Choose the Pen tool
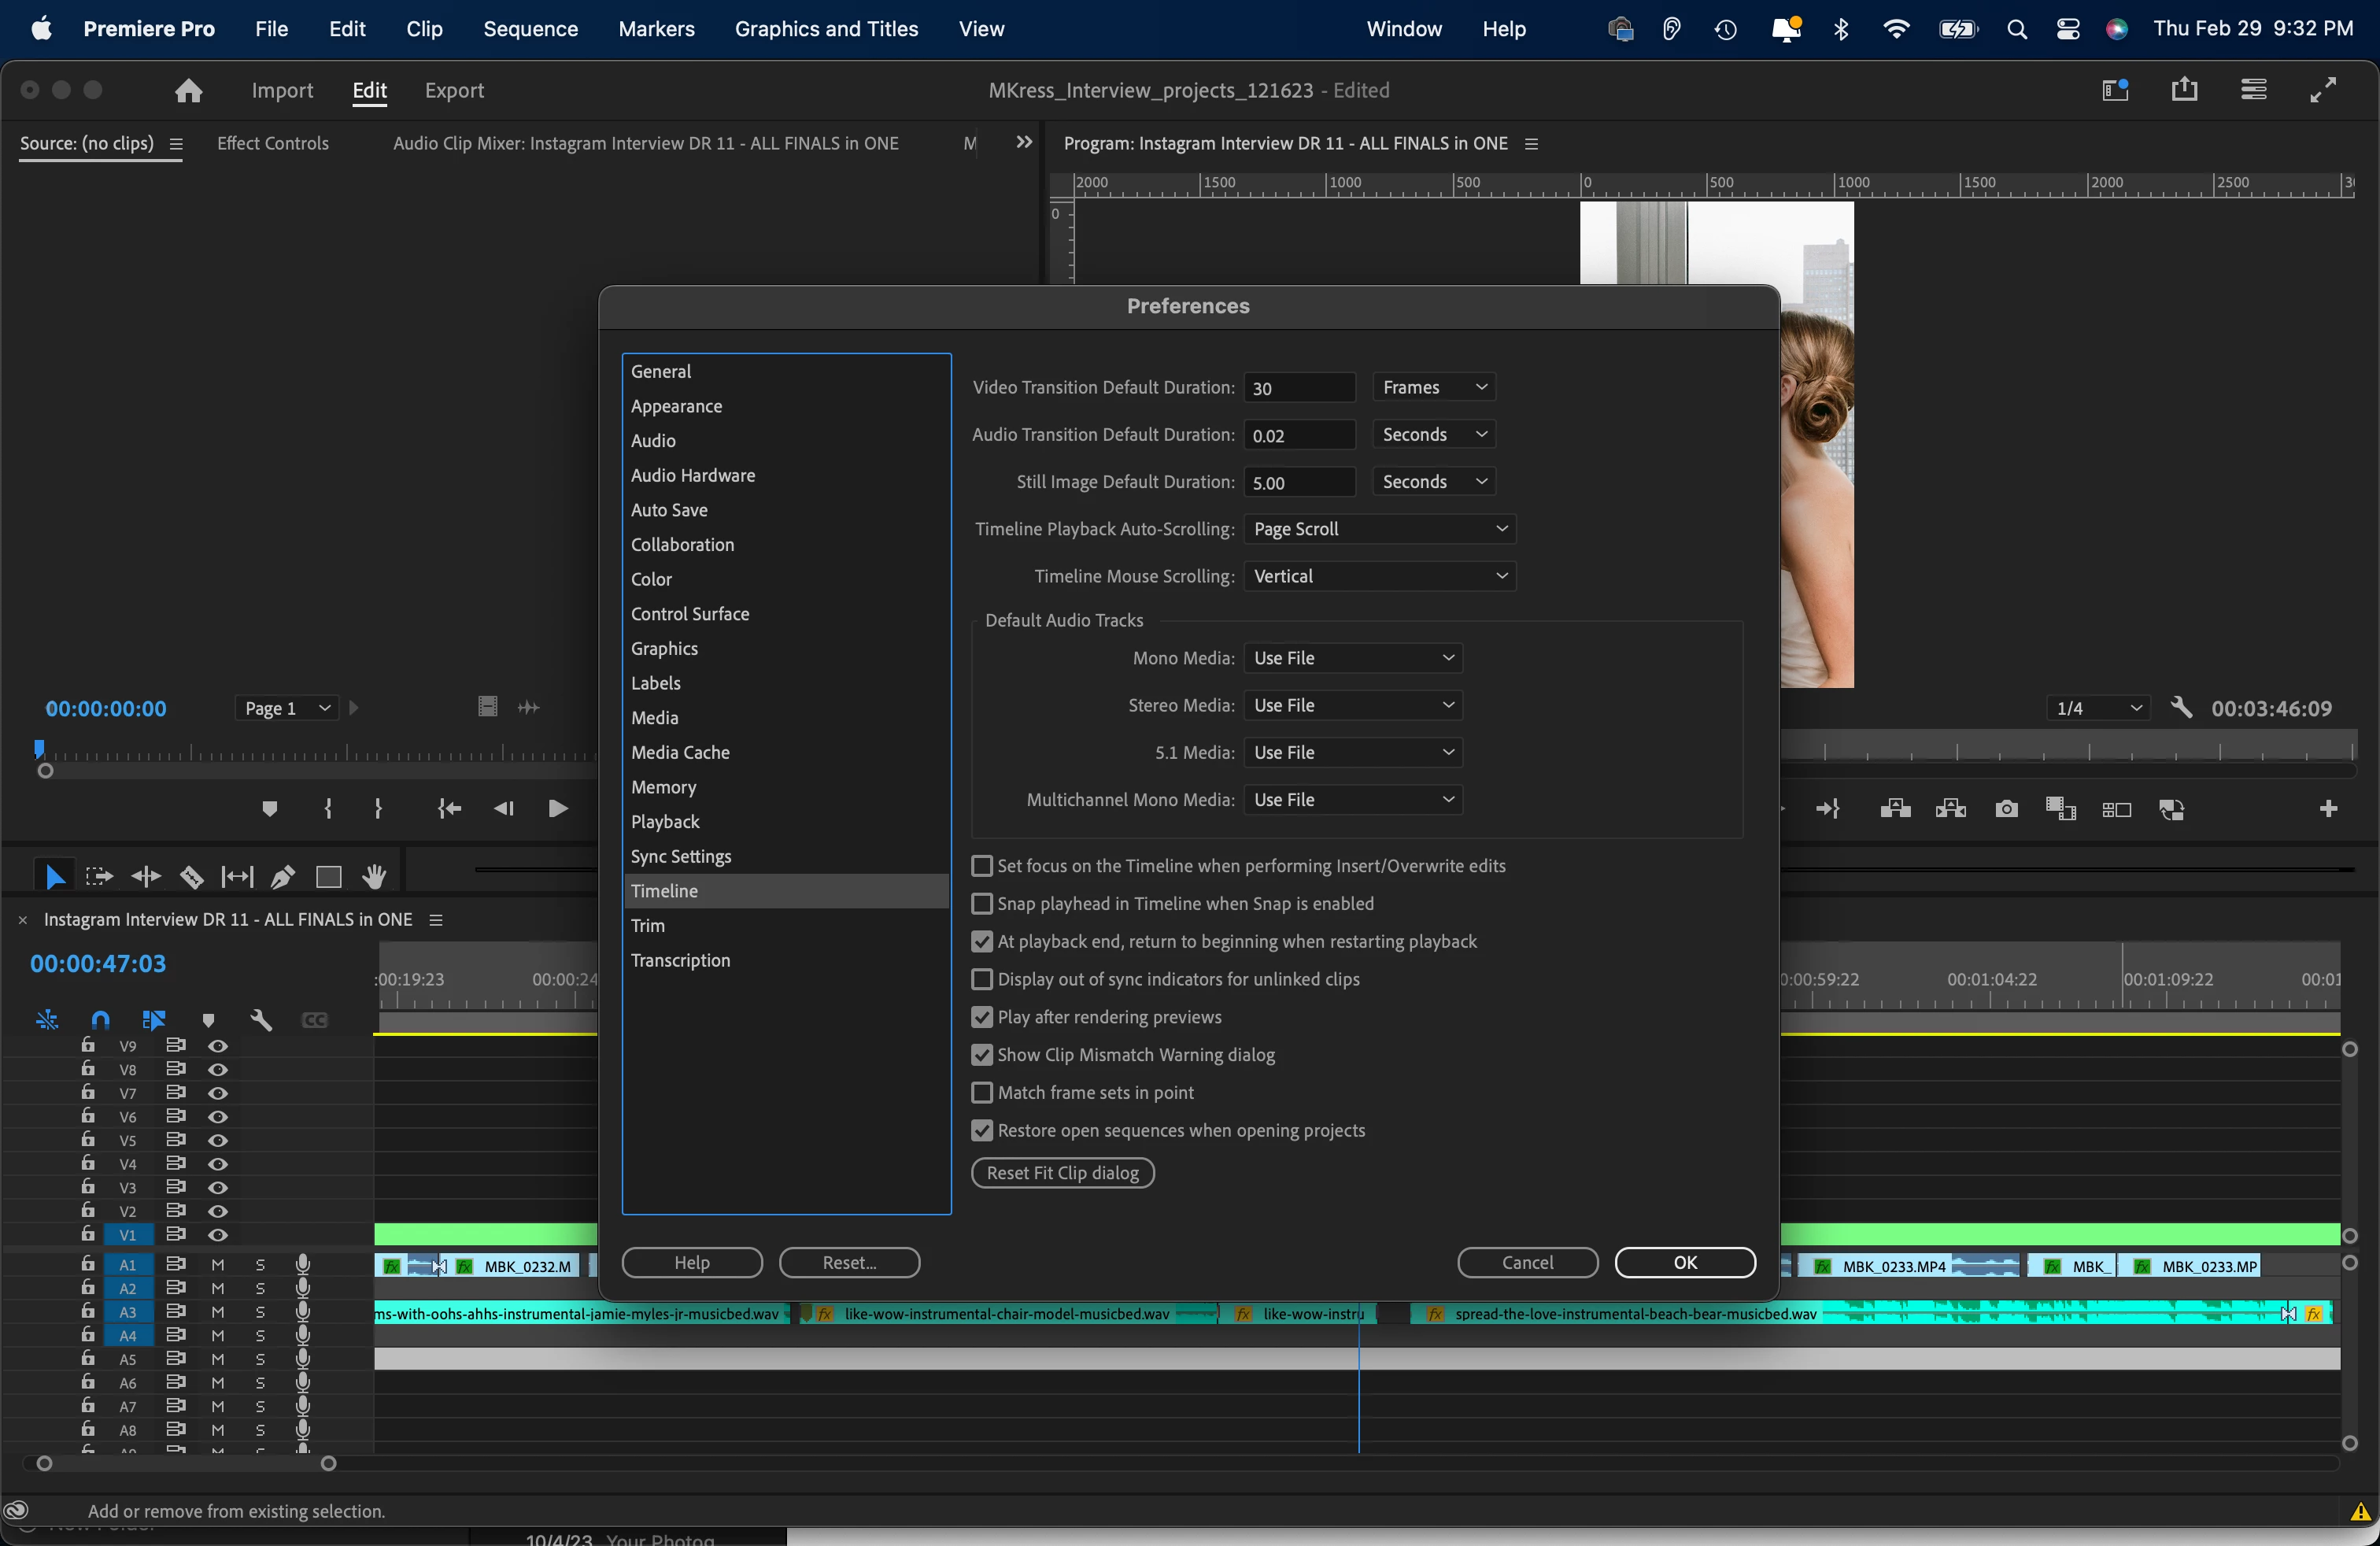This screenshot has height=1546, width=2380. [283, 877]
